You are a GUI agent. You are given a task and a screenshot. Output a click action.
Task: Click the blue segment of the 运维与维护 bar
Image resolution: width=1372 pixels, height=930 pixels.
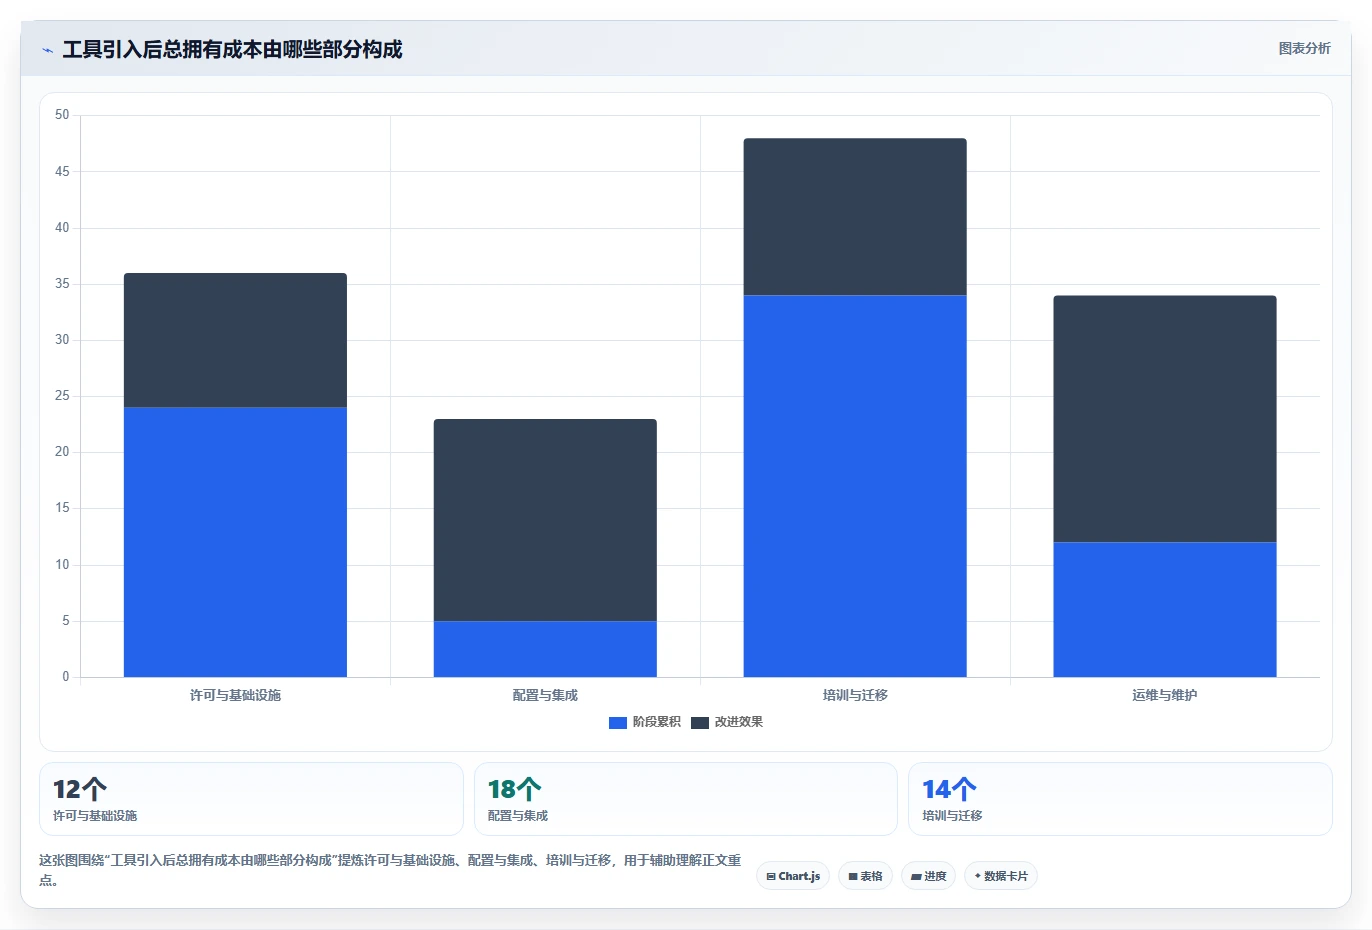[1165, 610]
